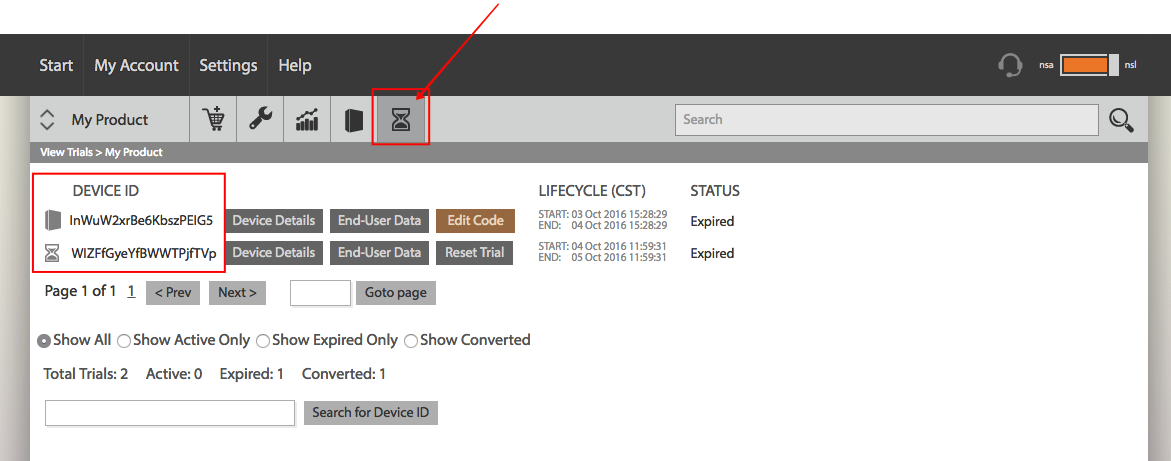
Task: Click Expired status of the Reset Trial row
Action: click(x=712, y=253)
